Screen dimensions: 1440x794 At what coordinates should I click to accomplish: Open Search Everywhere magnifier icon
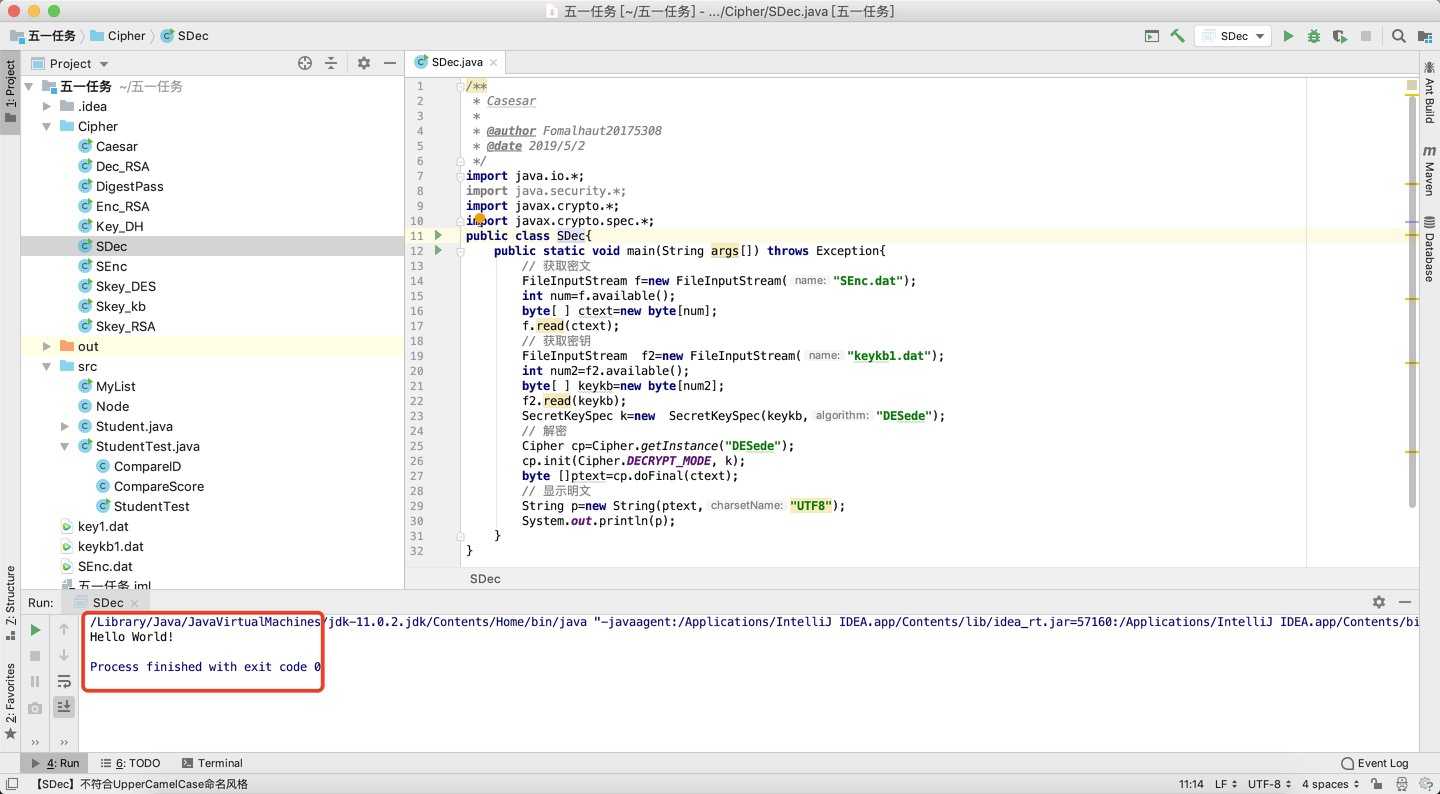(x=1398, y=36)
